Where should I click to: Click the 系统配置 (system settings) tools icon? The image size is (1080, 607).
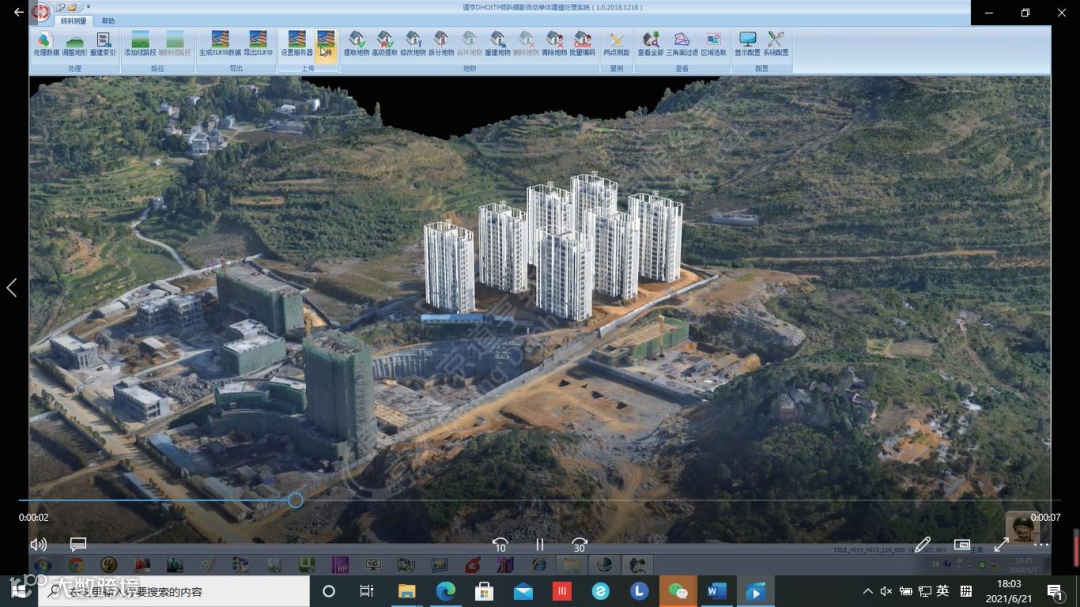coord(776,43)
